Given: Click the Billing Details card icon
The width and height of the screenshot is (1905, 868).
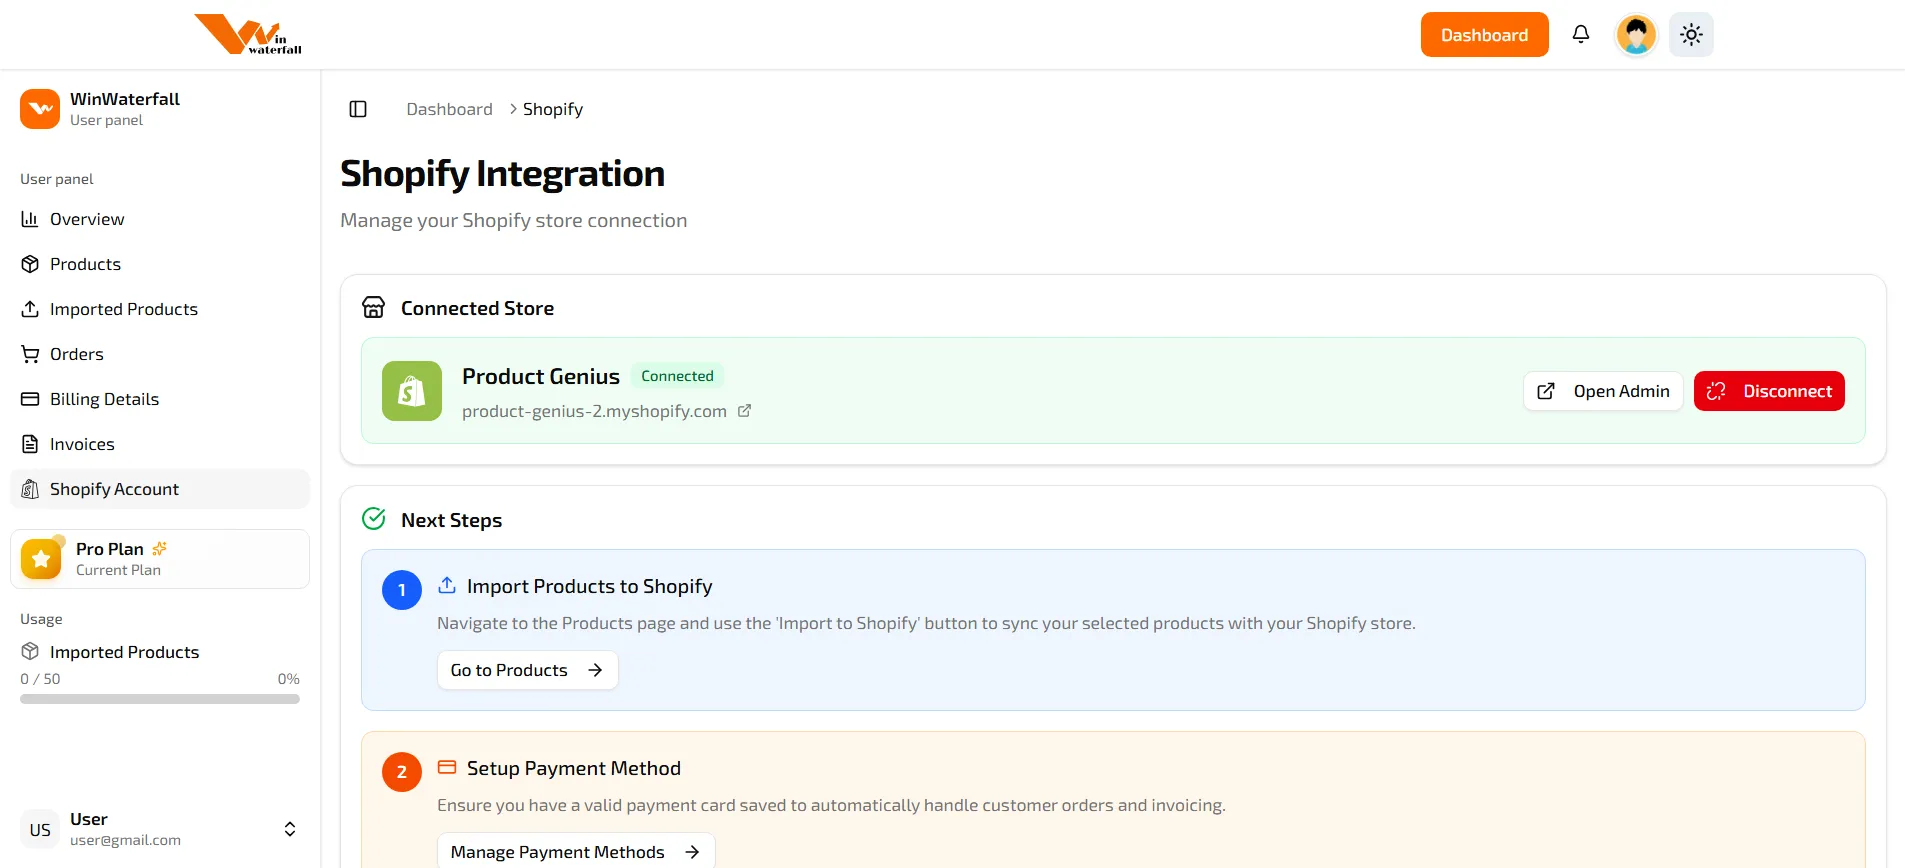Looking at the screenshot, I should point(30,399).
